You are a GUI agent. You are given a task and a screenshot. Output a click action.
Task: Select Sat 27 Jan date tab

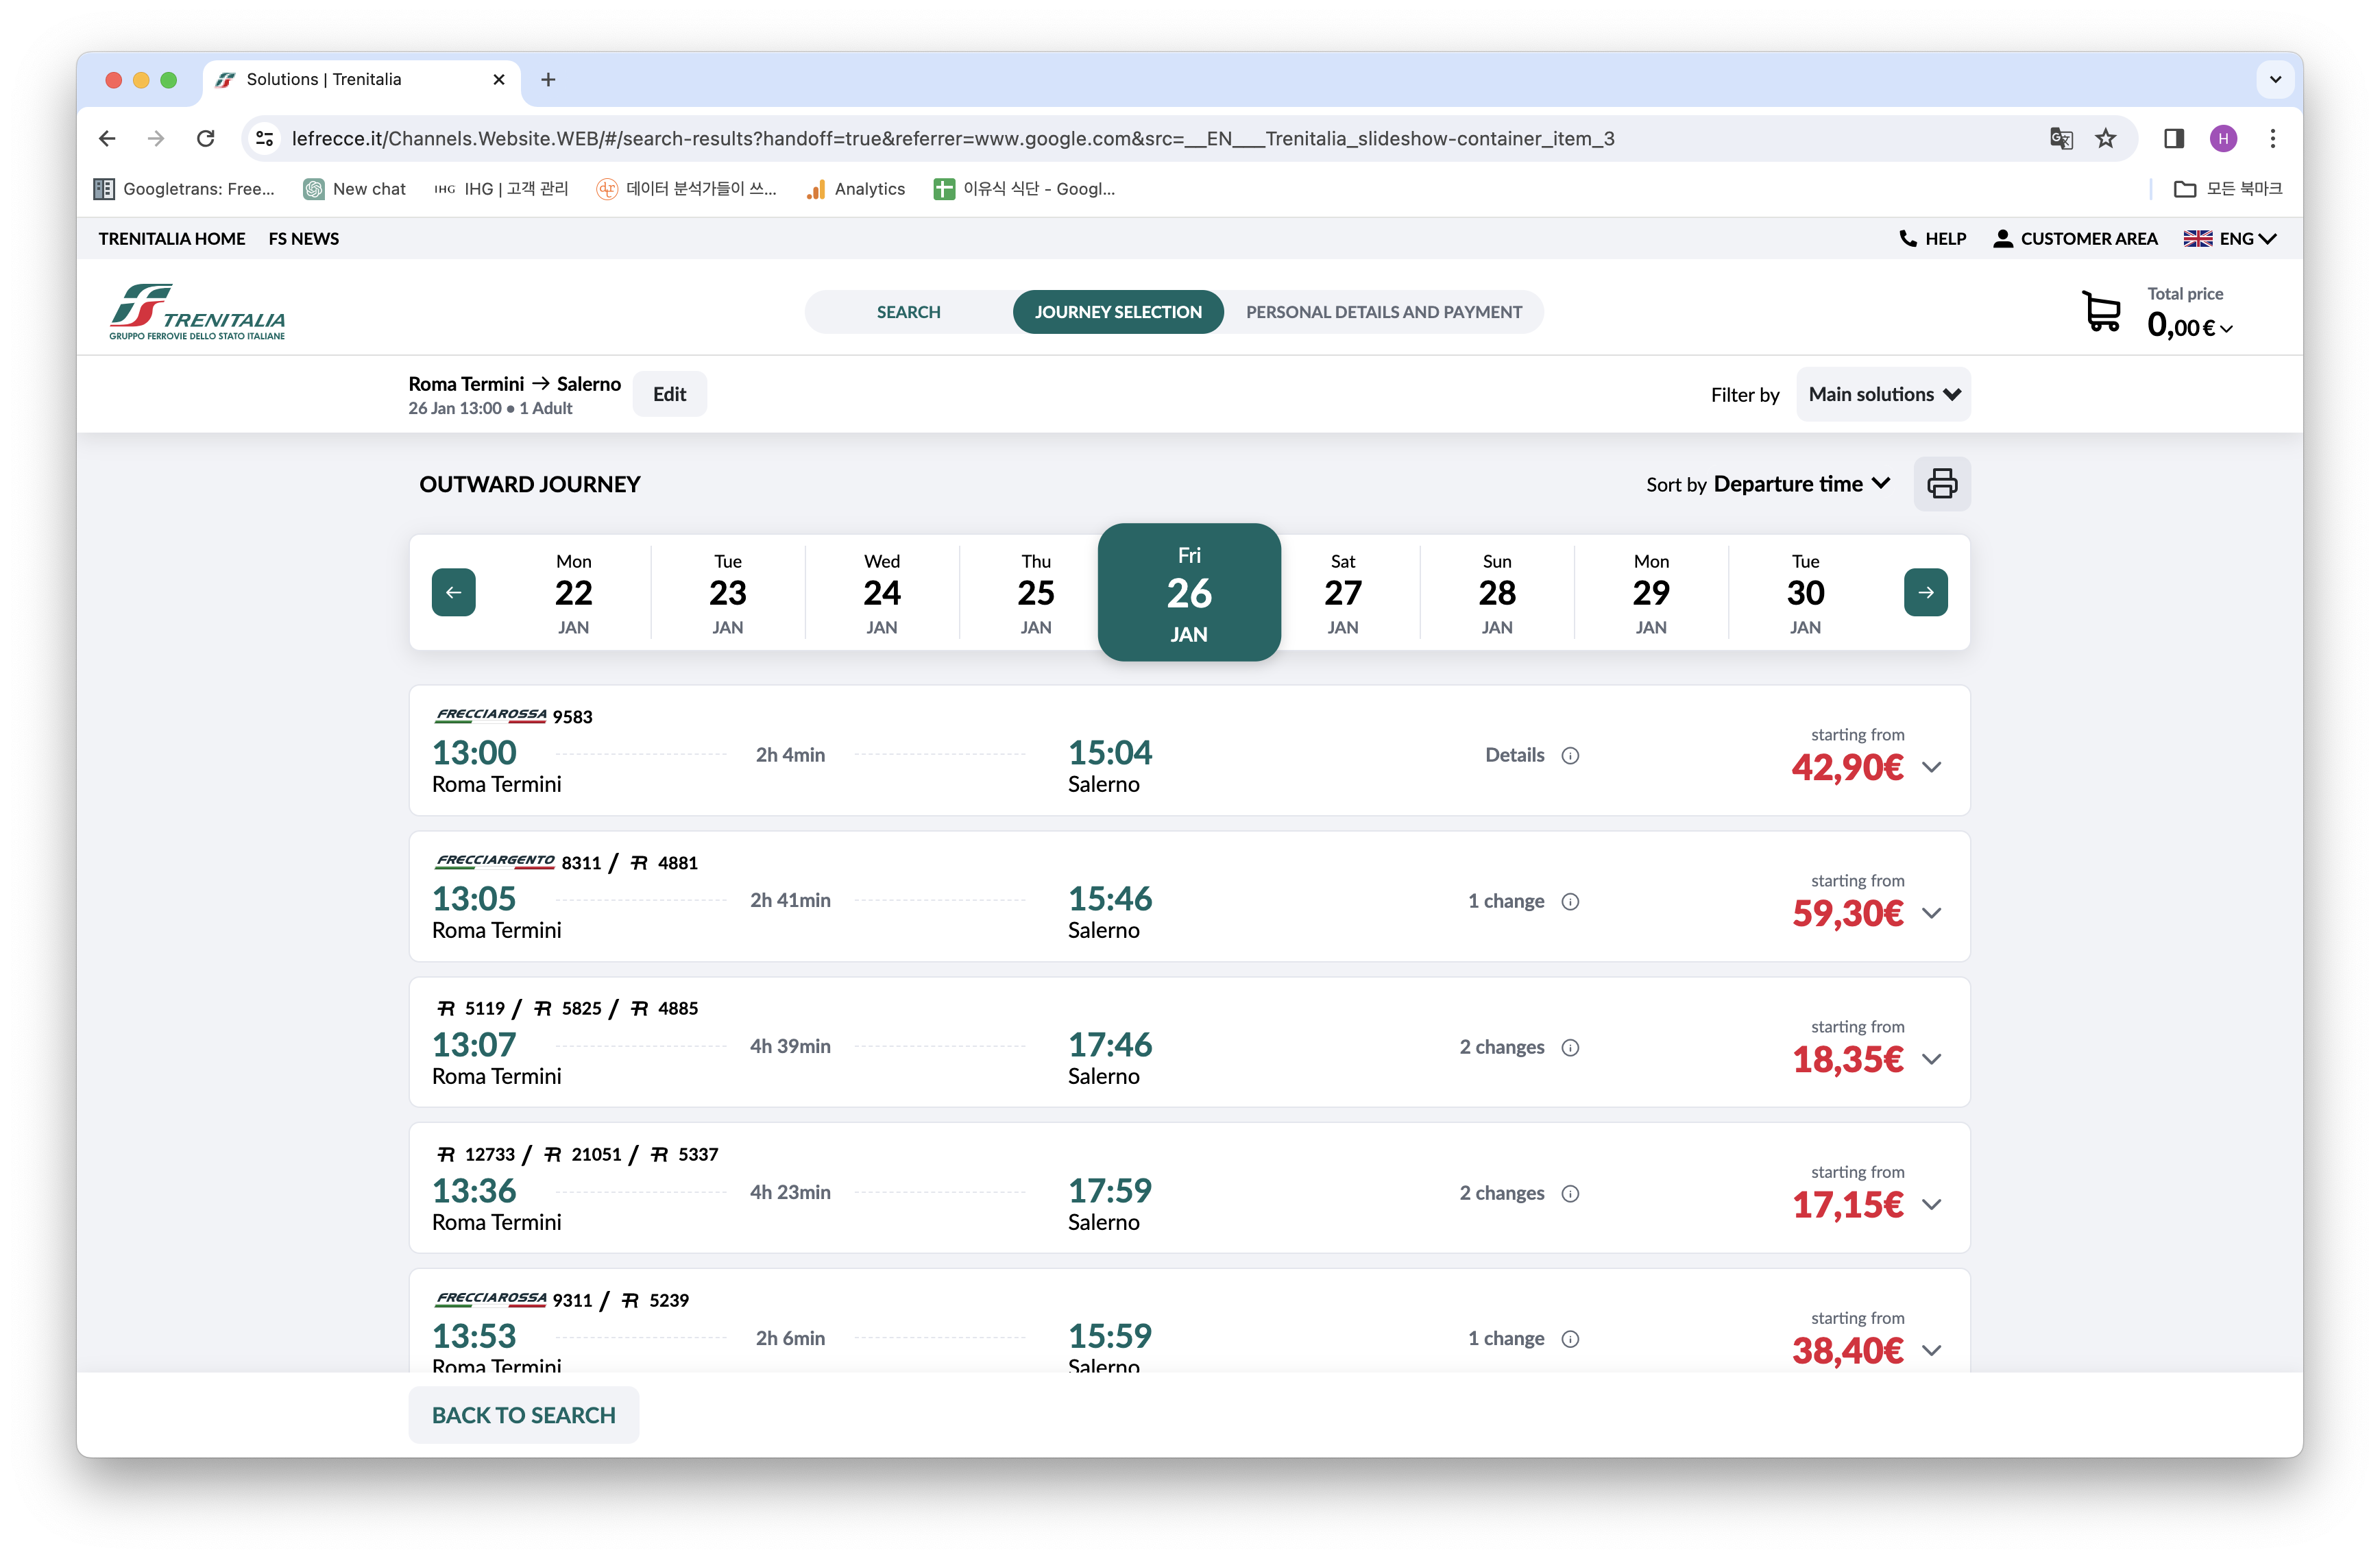click(1342, 593)
